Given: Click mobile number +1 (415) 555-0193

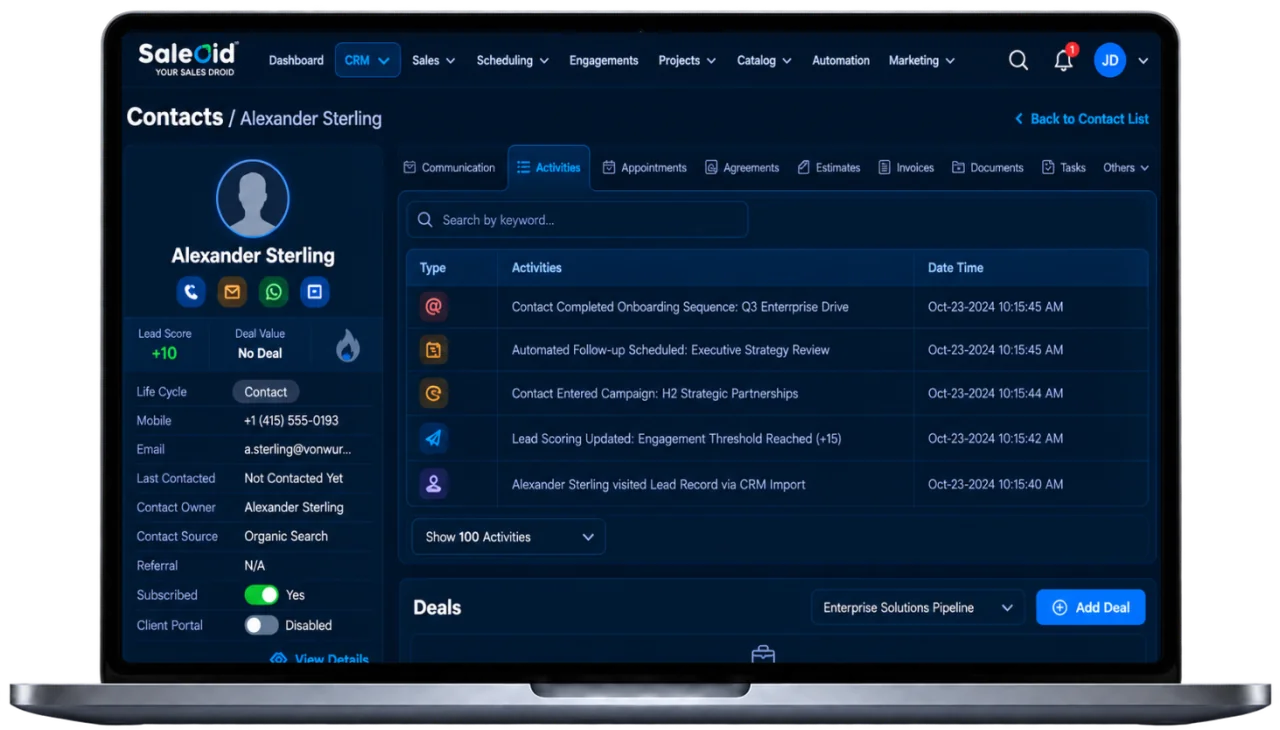Looking at the screenshot, I should [291, 421].
